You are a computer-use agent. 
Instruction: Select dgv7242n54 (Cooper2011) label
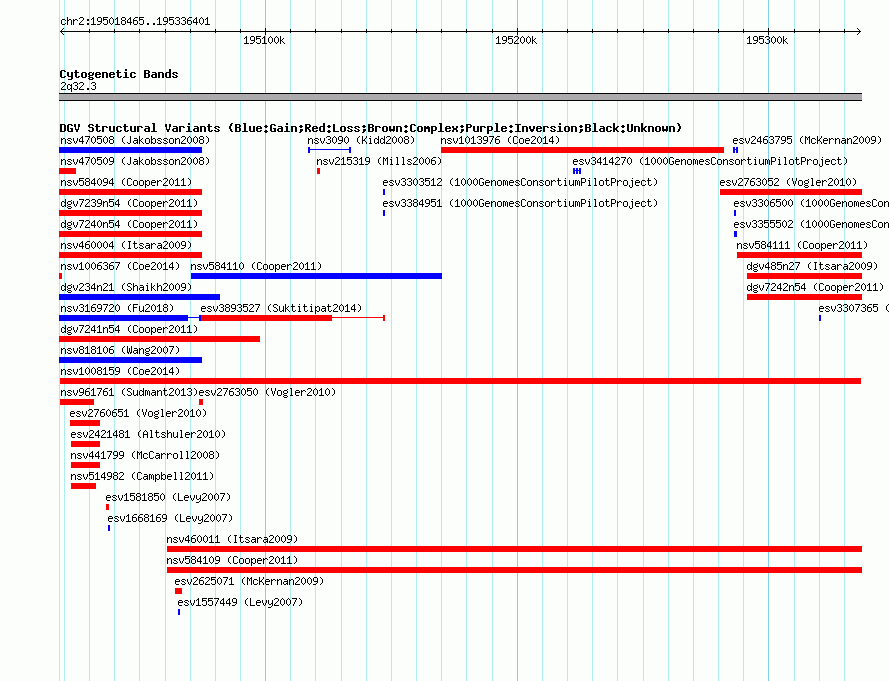click(816, 287)
